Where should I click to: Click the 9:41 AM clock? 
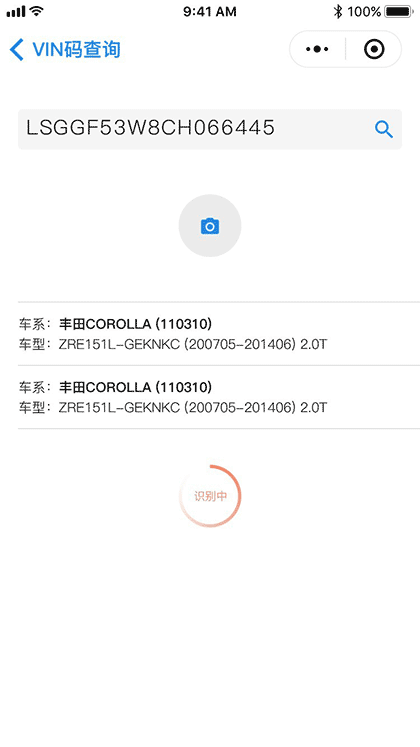pyautogui.click(x=210, y=11)
